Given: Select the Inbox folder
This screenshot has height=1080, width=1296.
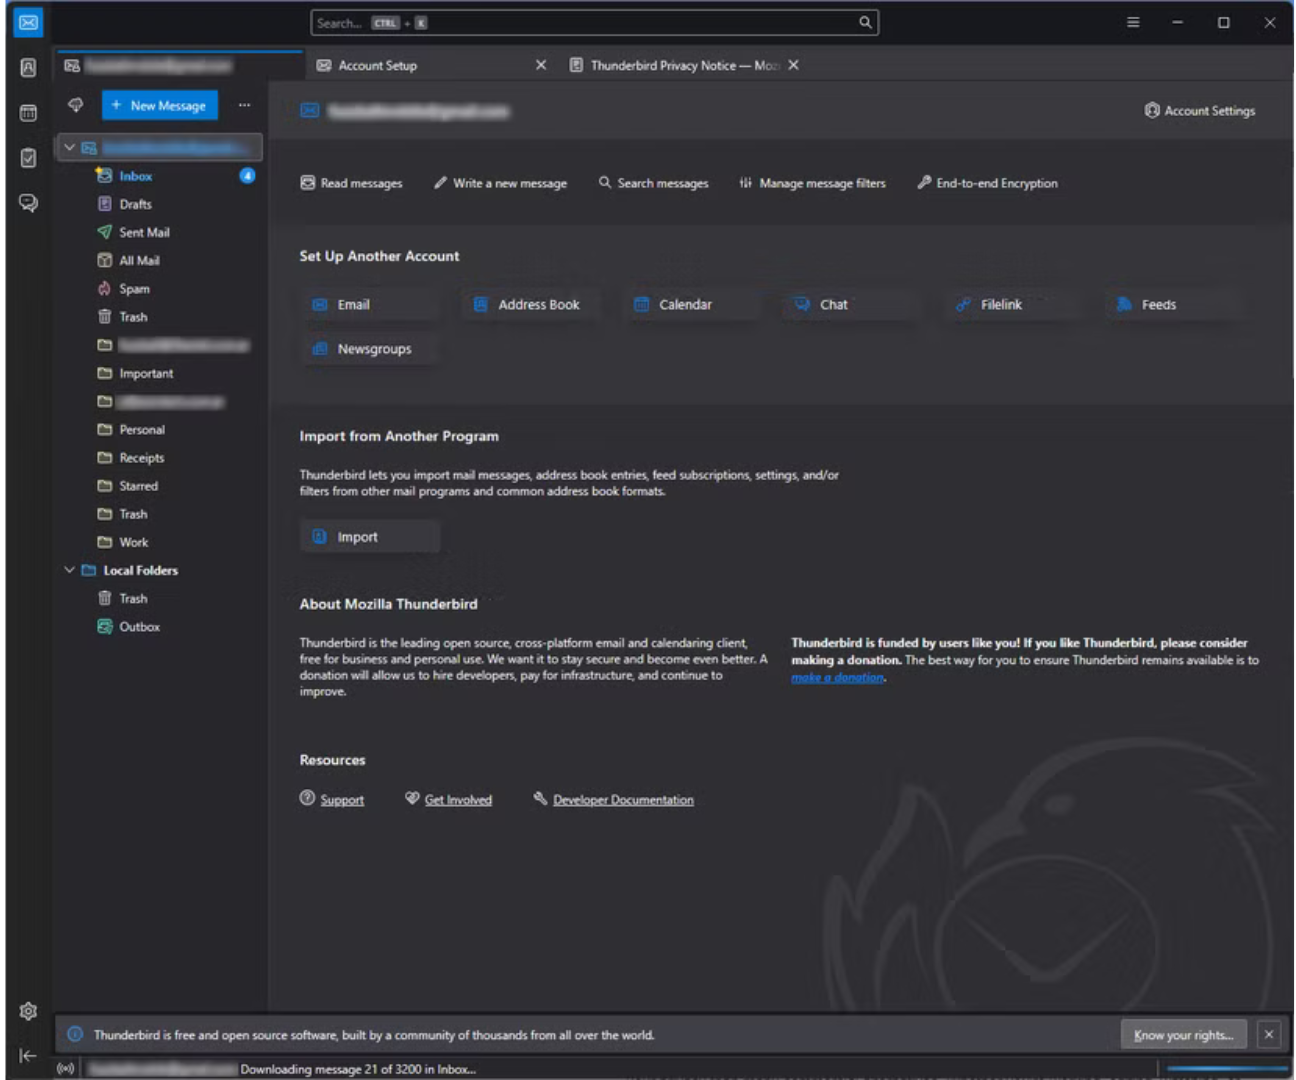Looking at the screenshot, I should tap(136, 176).
